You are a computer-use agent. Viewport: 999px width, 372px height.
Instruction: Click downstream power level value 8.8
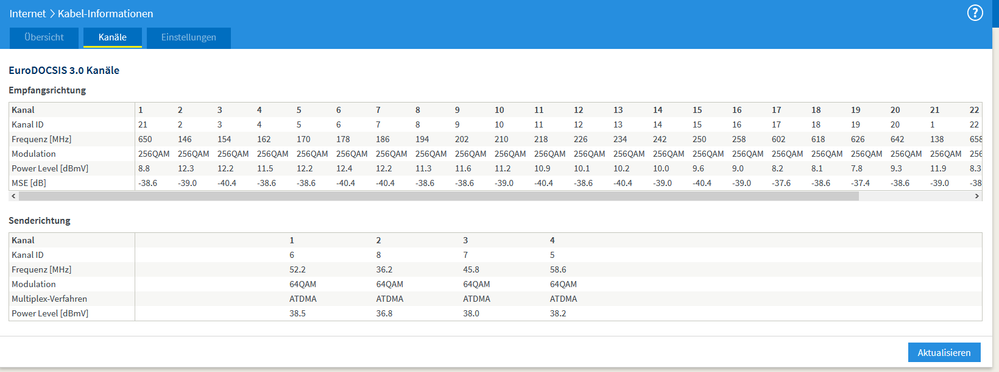[x=143, y=168]
